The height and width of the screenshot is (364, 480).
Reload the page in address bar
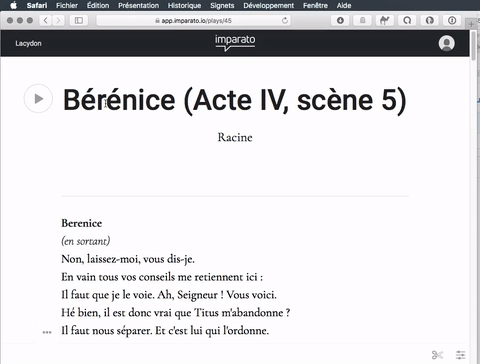pos(285,21)
